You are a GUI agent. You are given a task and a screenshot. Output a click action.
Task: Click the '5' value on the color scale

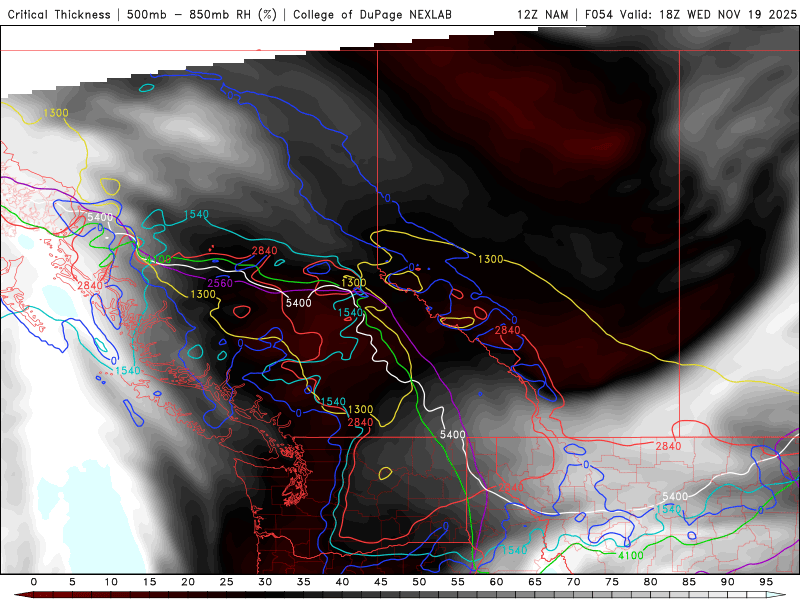[x=72, y=582]
